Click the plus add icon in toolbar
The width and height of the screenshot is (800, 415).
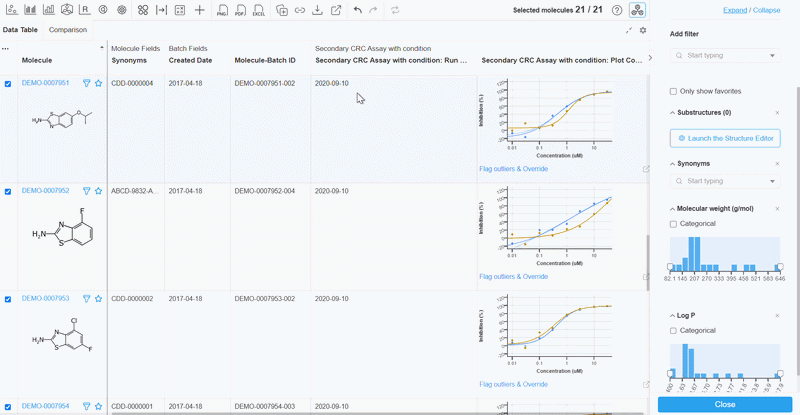199,10
